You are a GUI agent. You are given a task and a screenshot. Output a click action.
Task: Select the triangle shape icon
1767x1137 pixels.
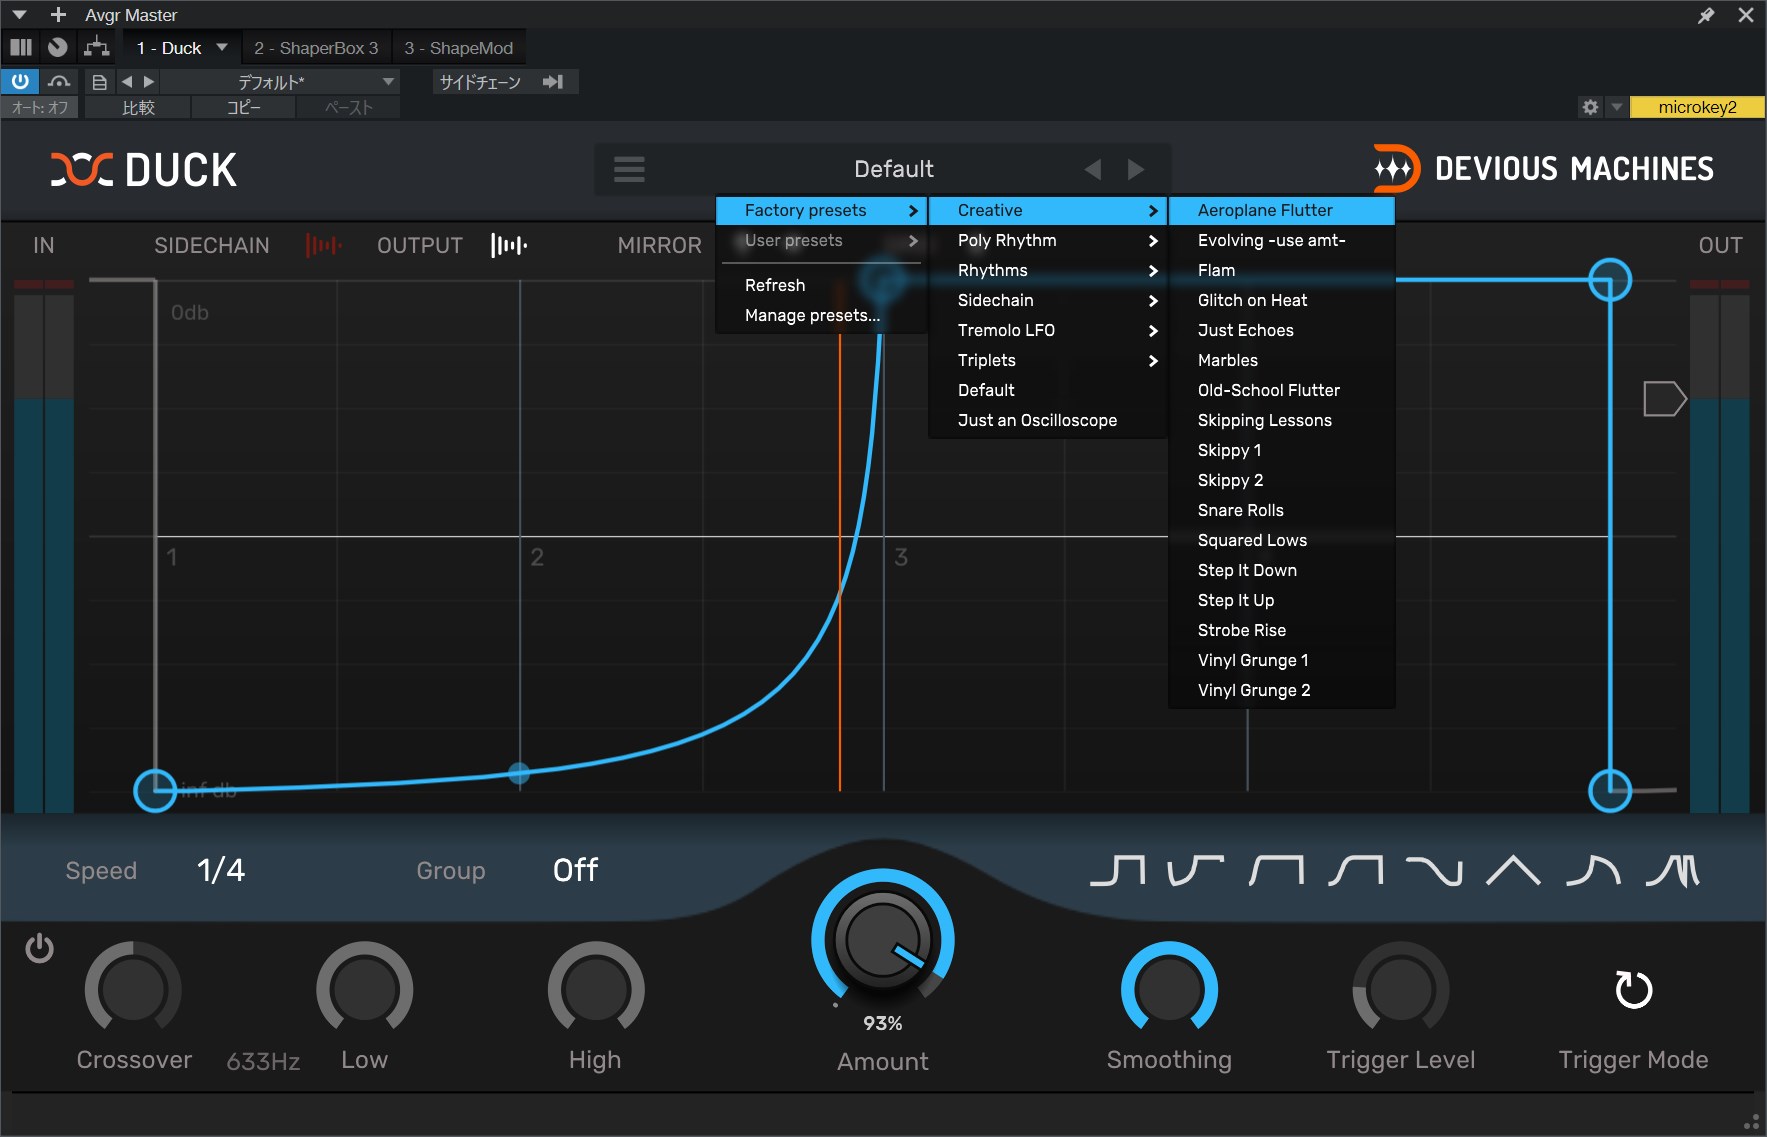pyautogui.click(x=1513, y=870)
